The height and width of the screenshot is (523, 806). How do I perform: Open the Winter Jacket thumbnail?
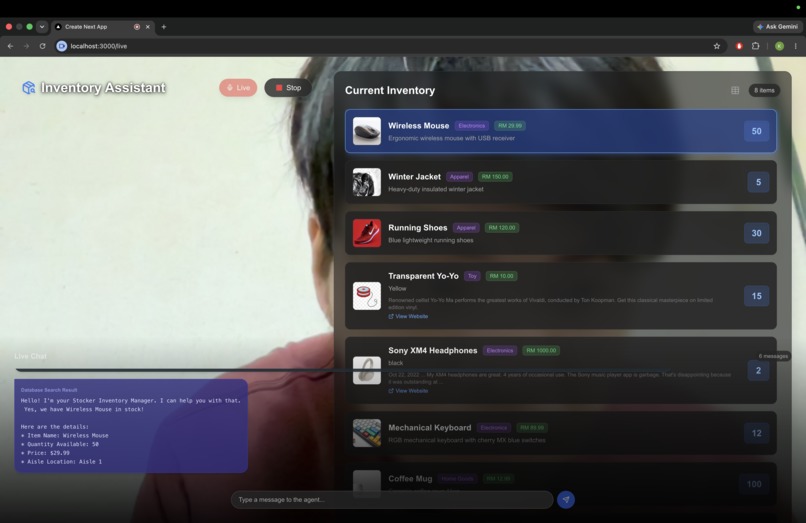click(367, 182)
